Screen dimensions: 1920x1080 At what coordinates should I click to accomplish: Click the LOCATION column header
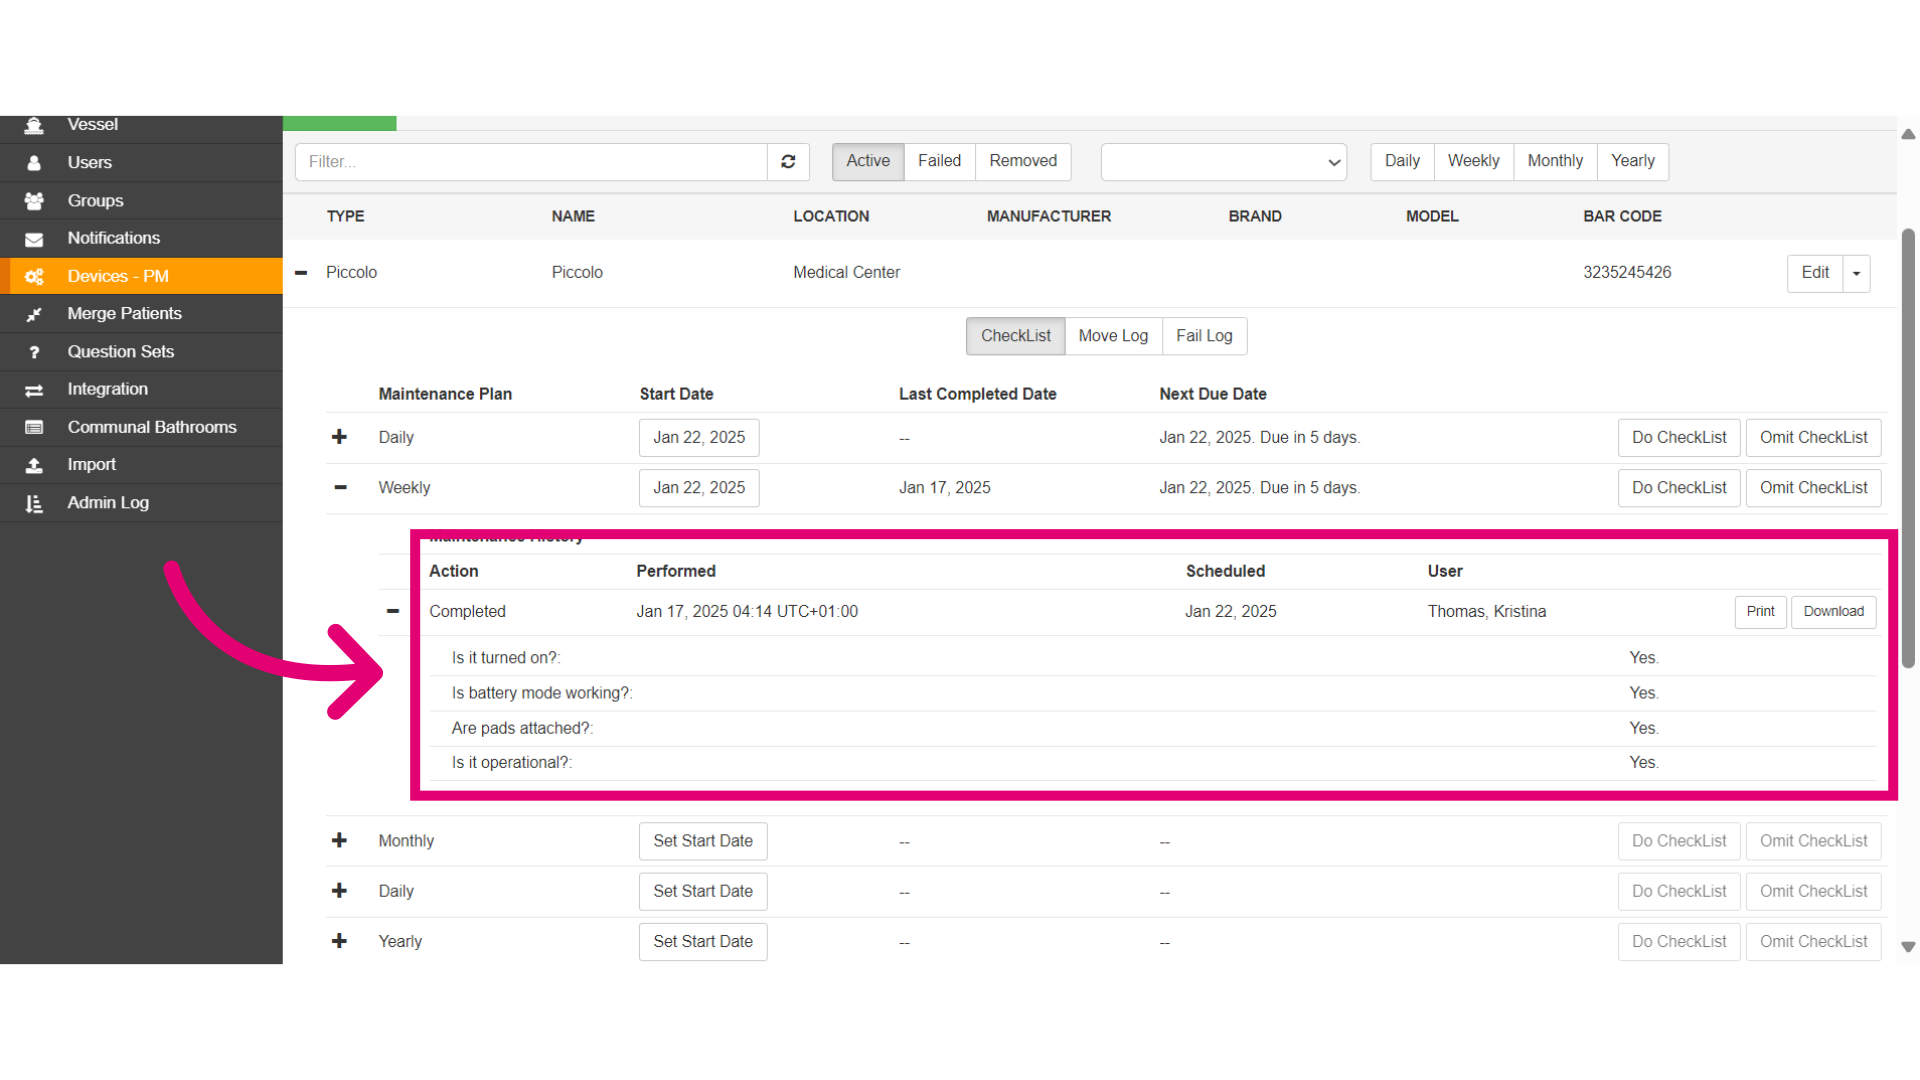click(831, 216)
